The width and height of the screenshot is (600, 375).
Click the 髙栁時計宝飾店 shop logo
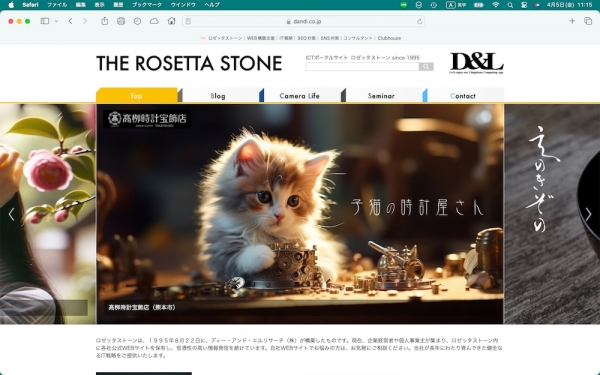147,119
